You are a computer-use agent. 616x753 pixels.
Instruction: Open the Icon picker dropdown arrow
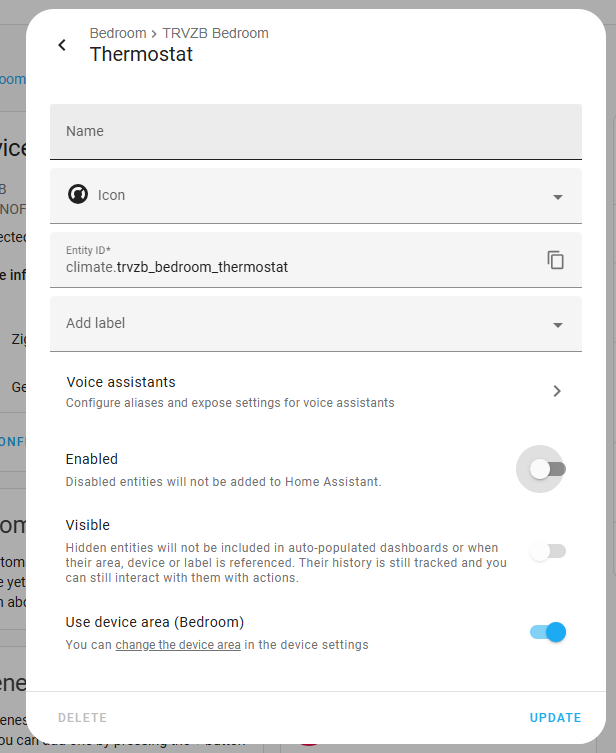point(557,197)
